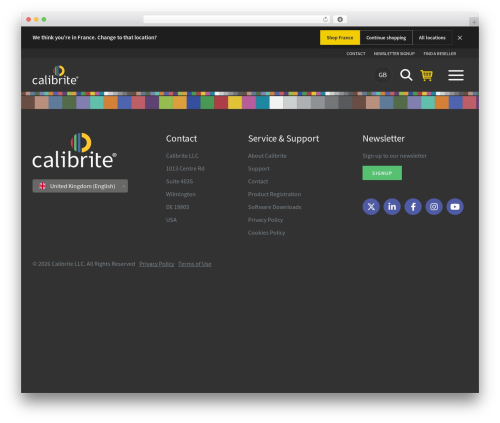Image resolution: width=500 pixels, height=423 pixels.
Task: Click the browser extension icon beside reload
Action: coord(340,19)
